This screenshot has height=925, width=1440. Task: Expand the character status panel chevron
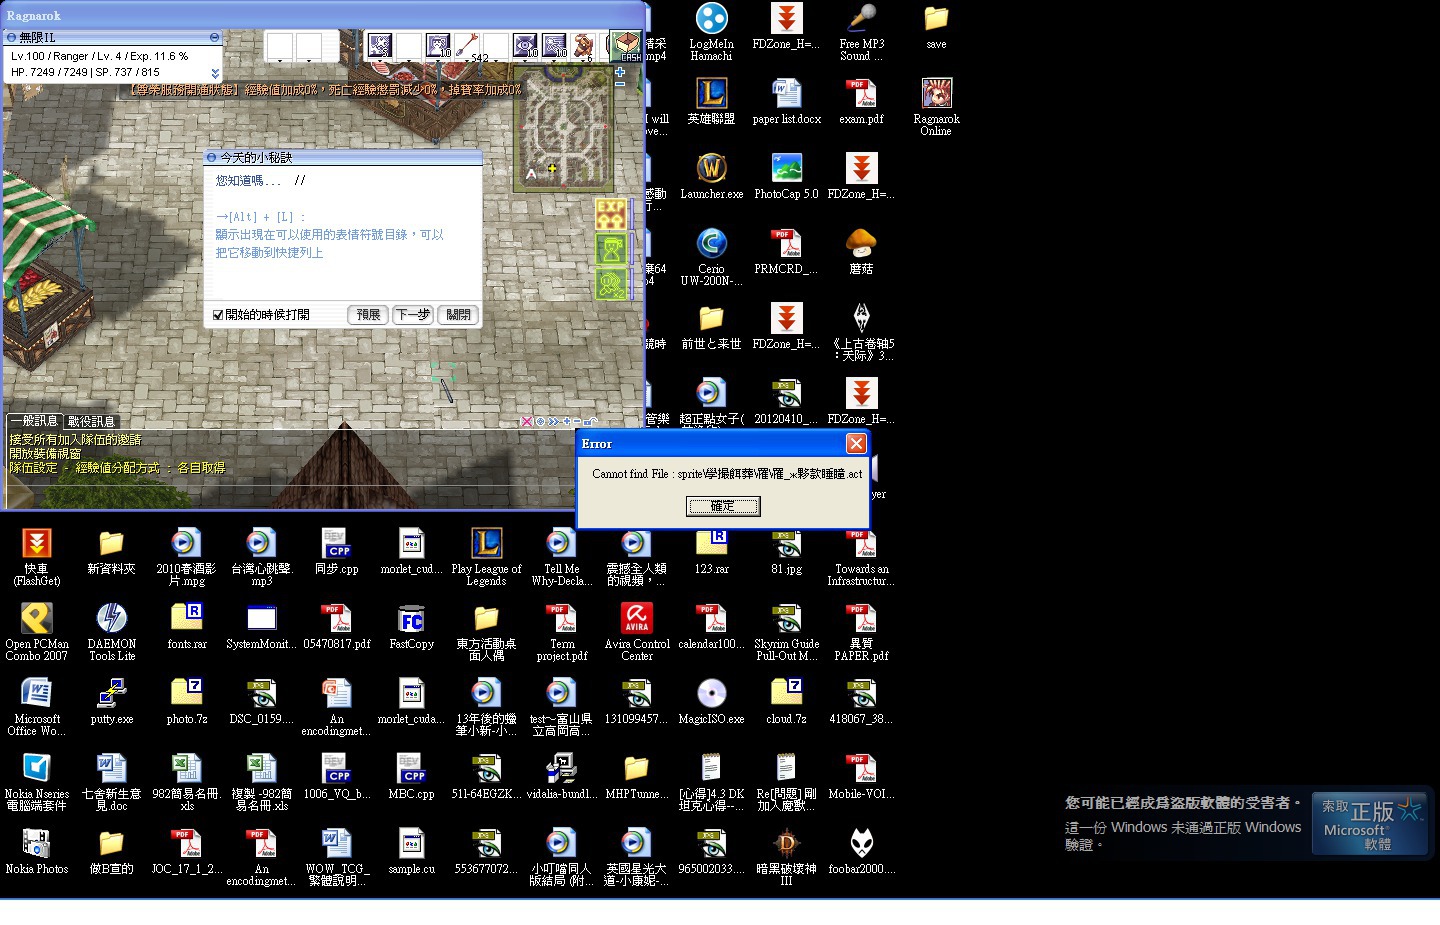(215, 73)
